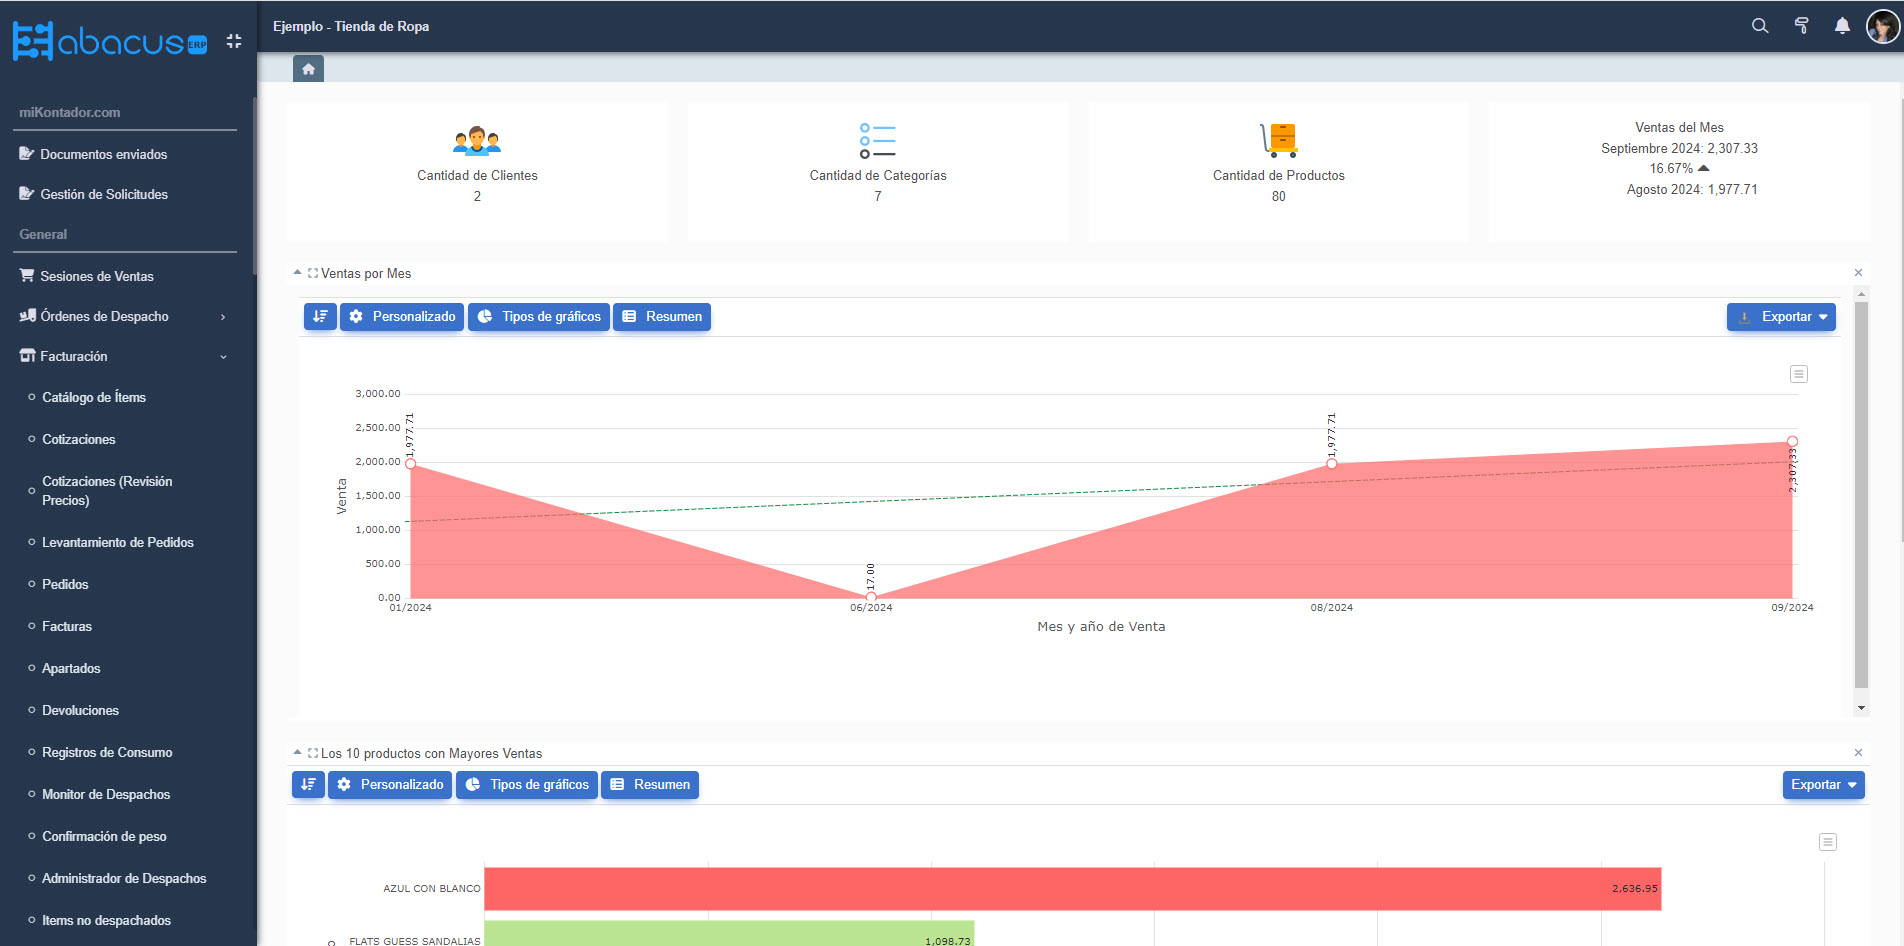Screen dimensions: 1904x946
Task: Maximize the Ventas por Mes panel
Action: 313,273
